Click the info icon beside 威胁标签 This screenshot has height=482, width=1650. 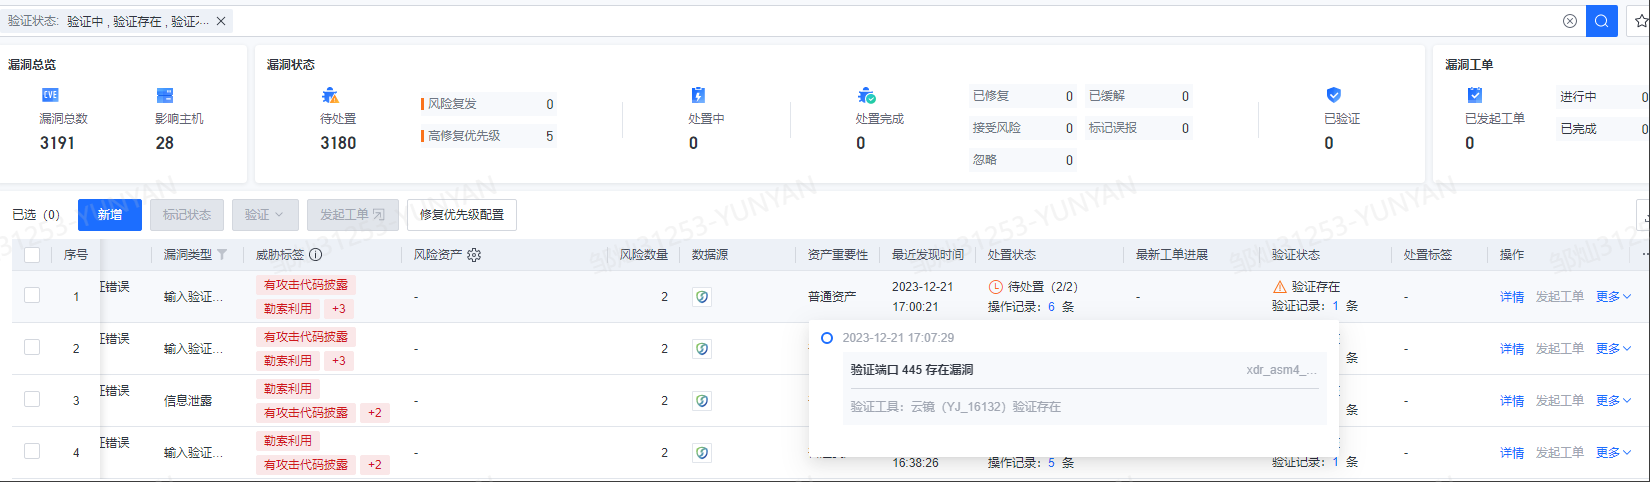pyautogui.click(x=316, y=255)
